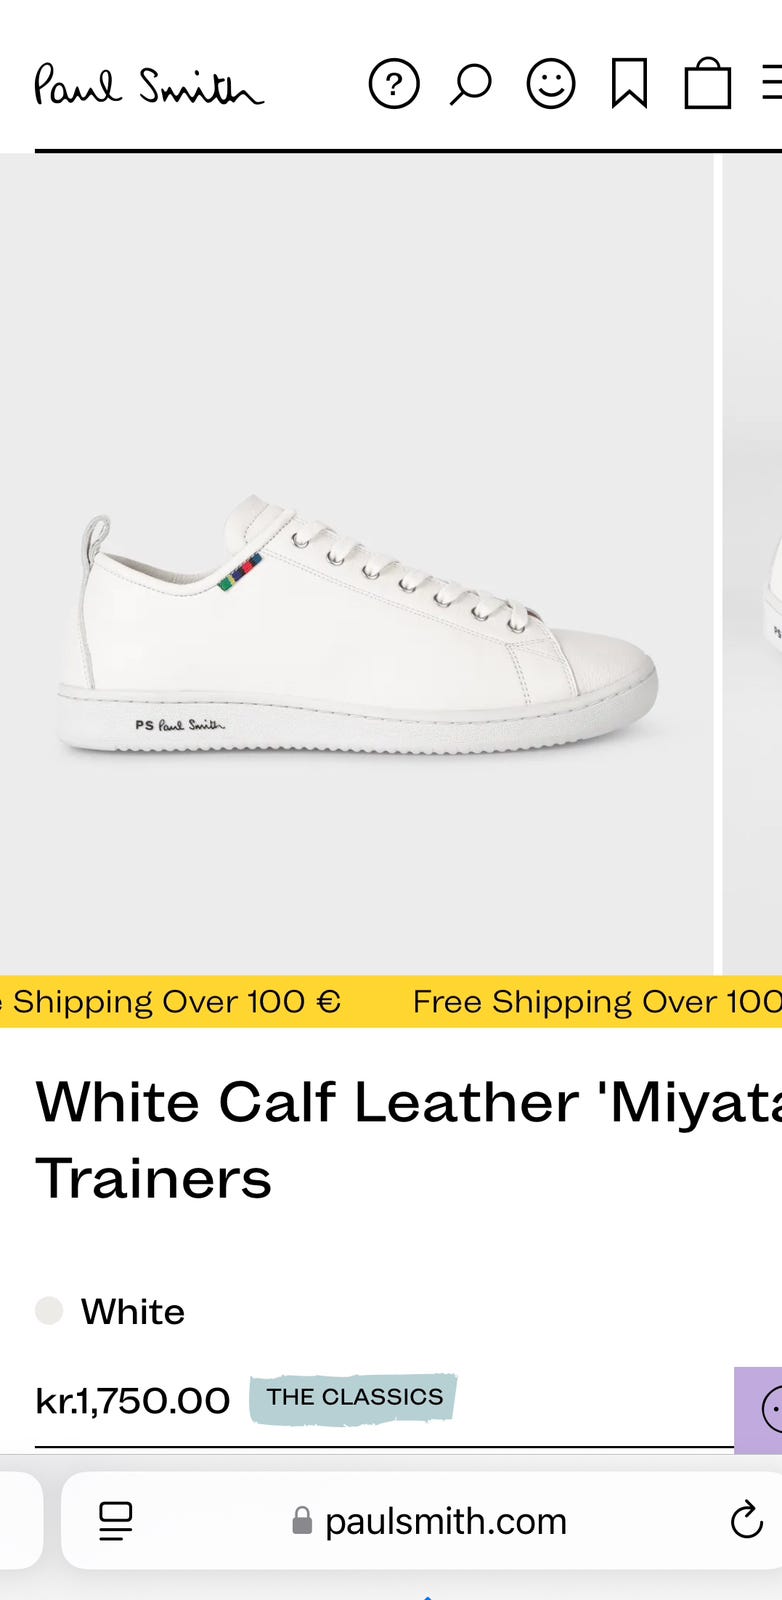Image resolution: width=782 pixels, height=1600 pixels.
Task: Tap the lock icon beside paulsmith.com
Action: click(x=301, y=1522)
